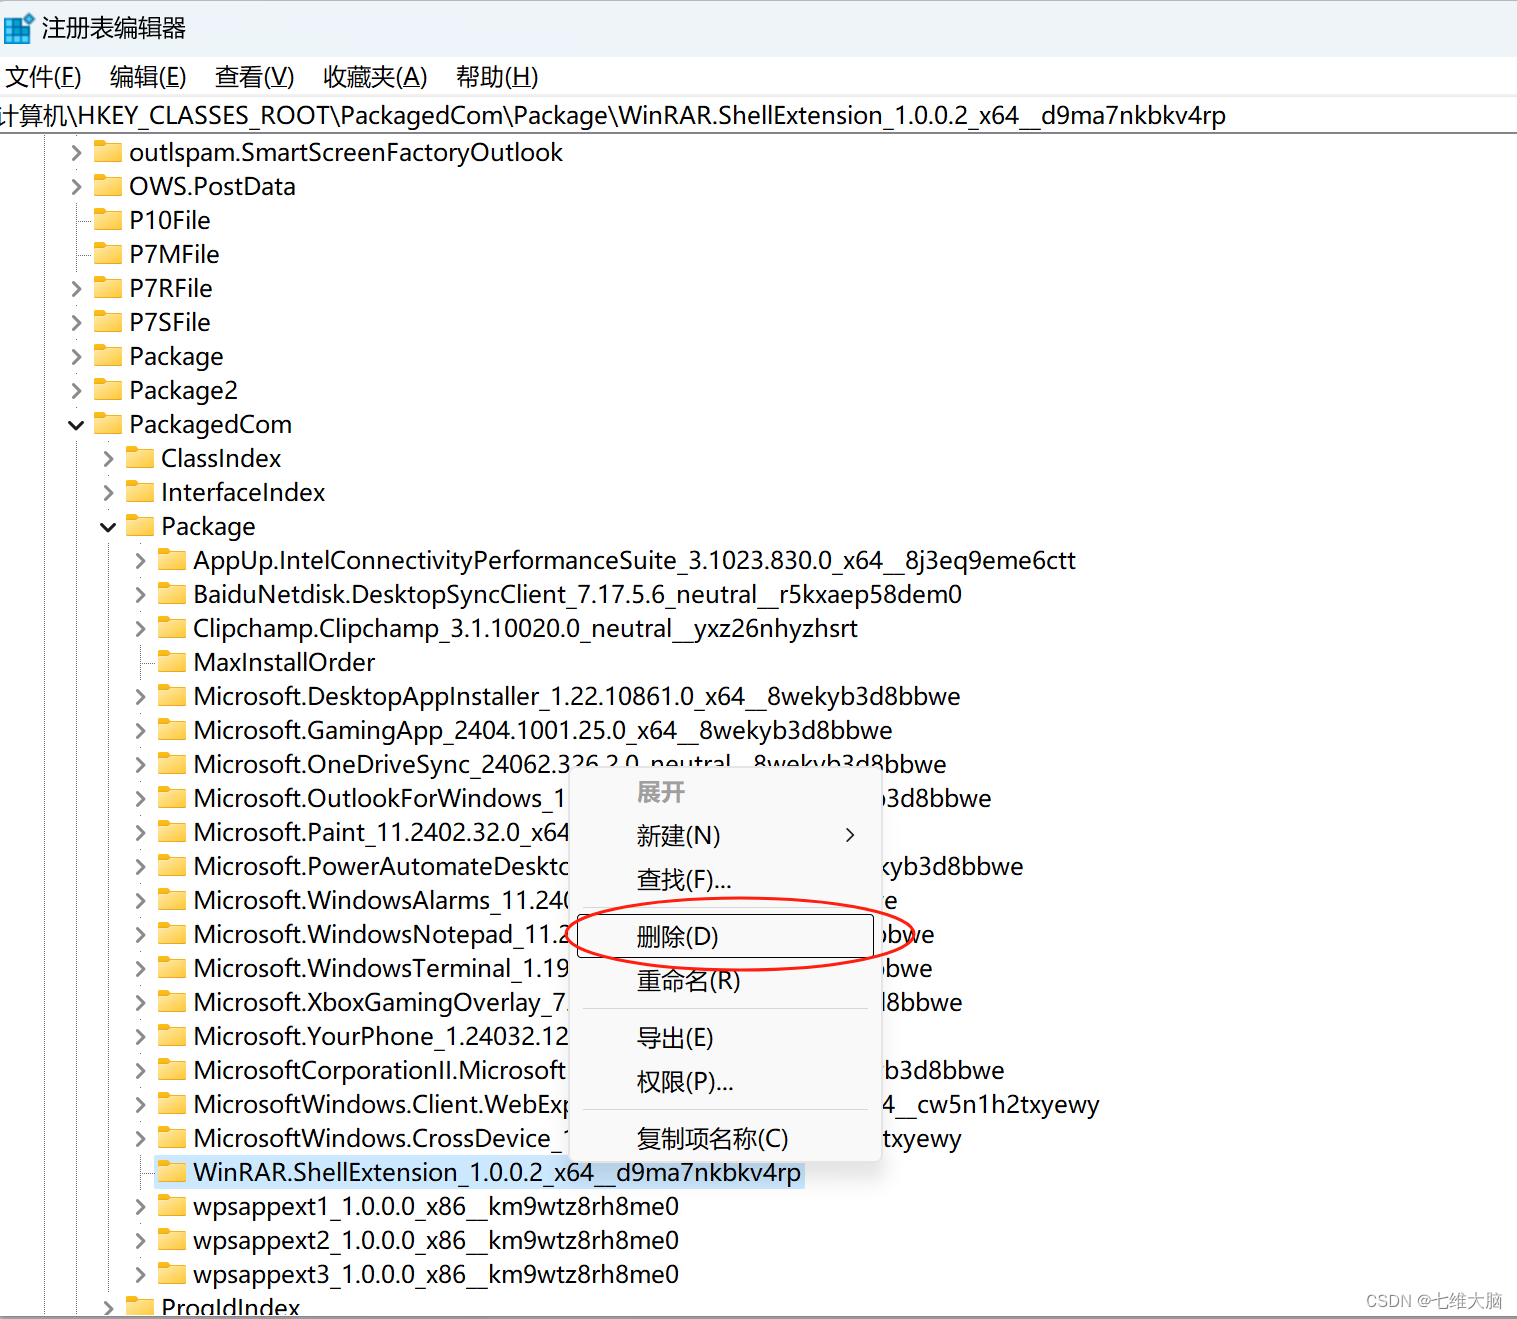Open the 编辑(E) menu
This screenshot has width=1517, height=1319.
148,77
